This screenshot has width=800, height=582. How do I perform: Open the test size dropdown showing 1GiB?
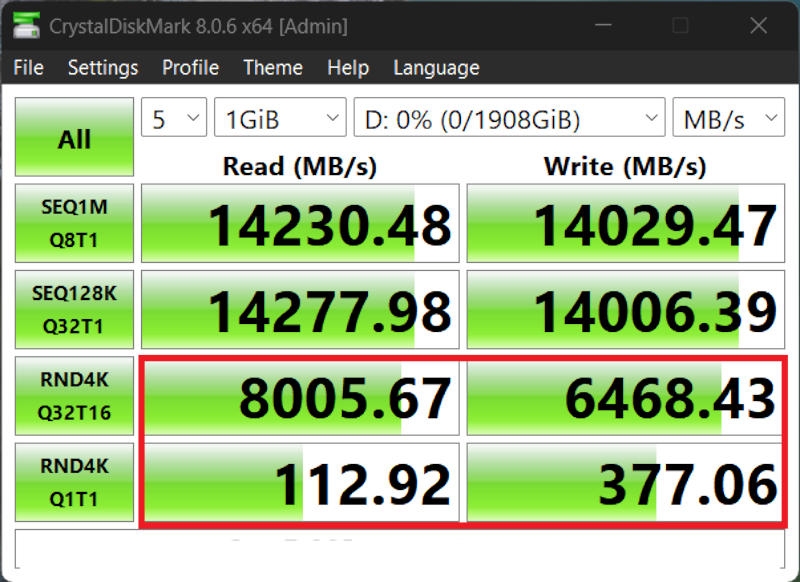[279, 117]
